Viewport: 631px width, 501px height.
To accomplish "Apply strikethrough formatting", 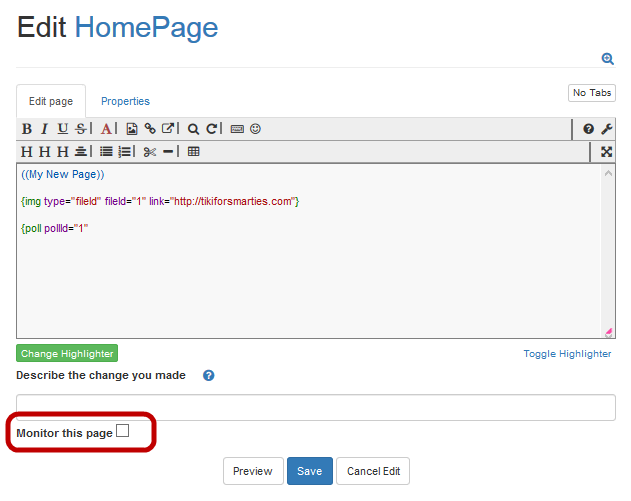I will tap(80, 129).
